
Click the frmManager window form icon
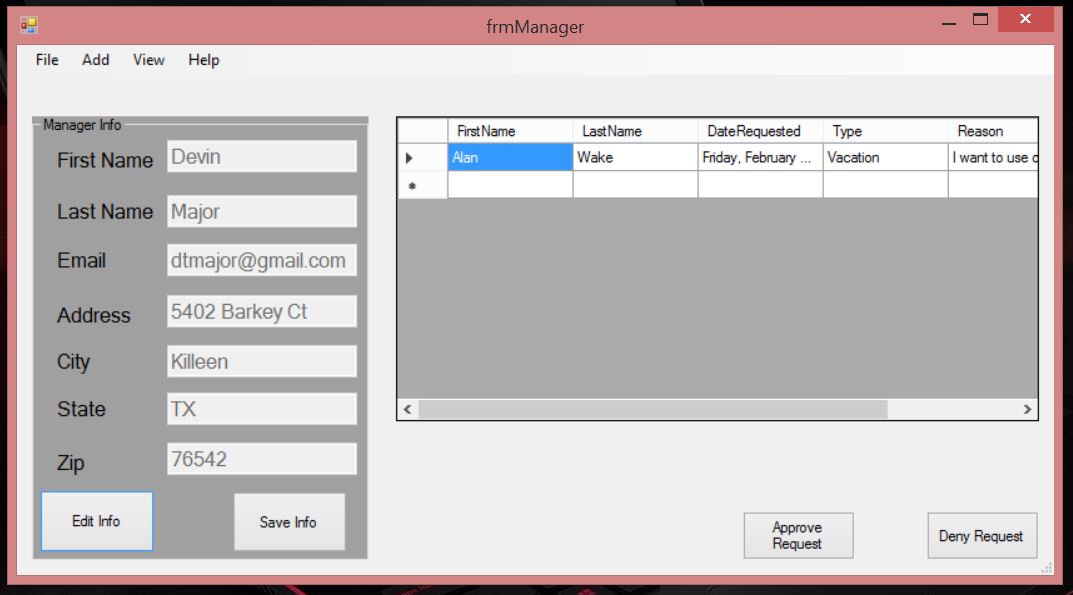click(x=28, y=26)
